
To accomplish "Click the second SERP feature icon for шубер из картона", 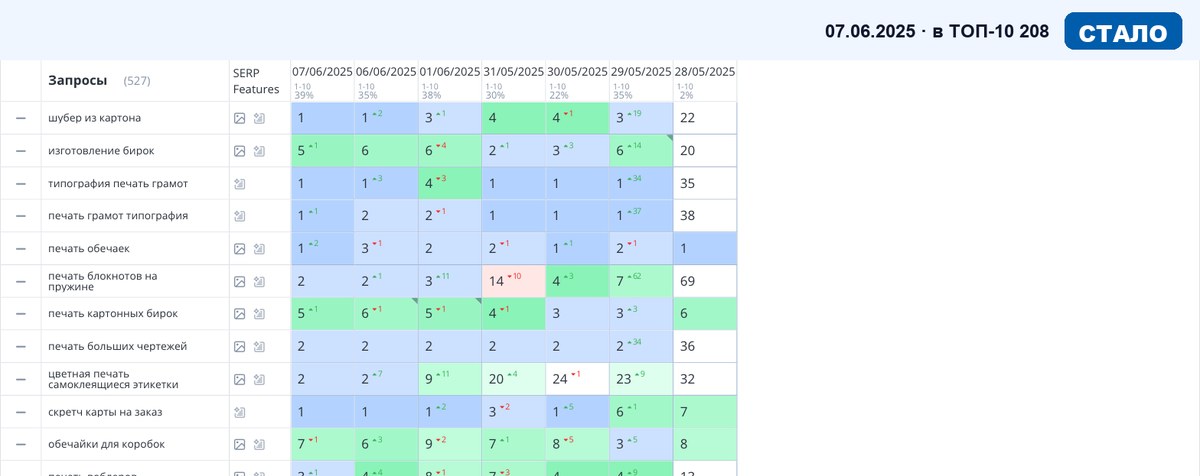I will click(x=259, y=118).
